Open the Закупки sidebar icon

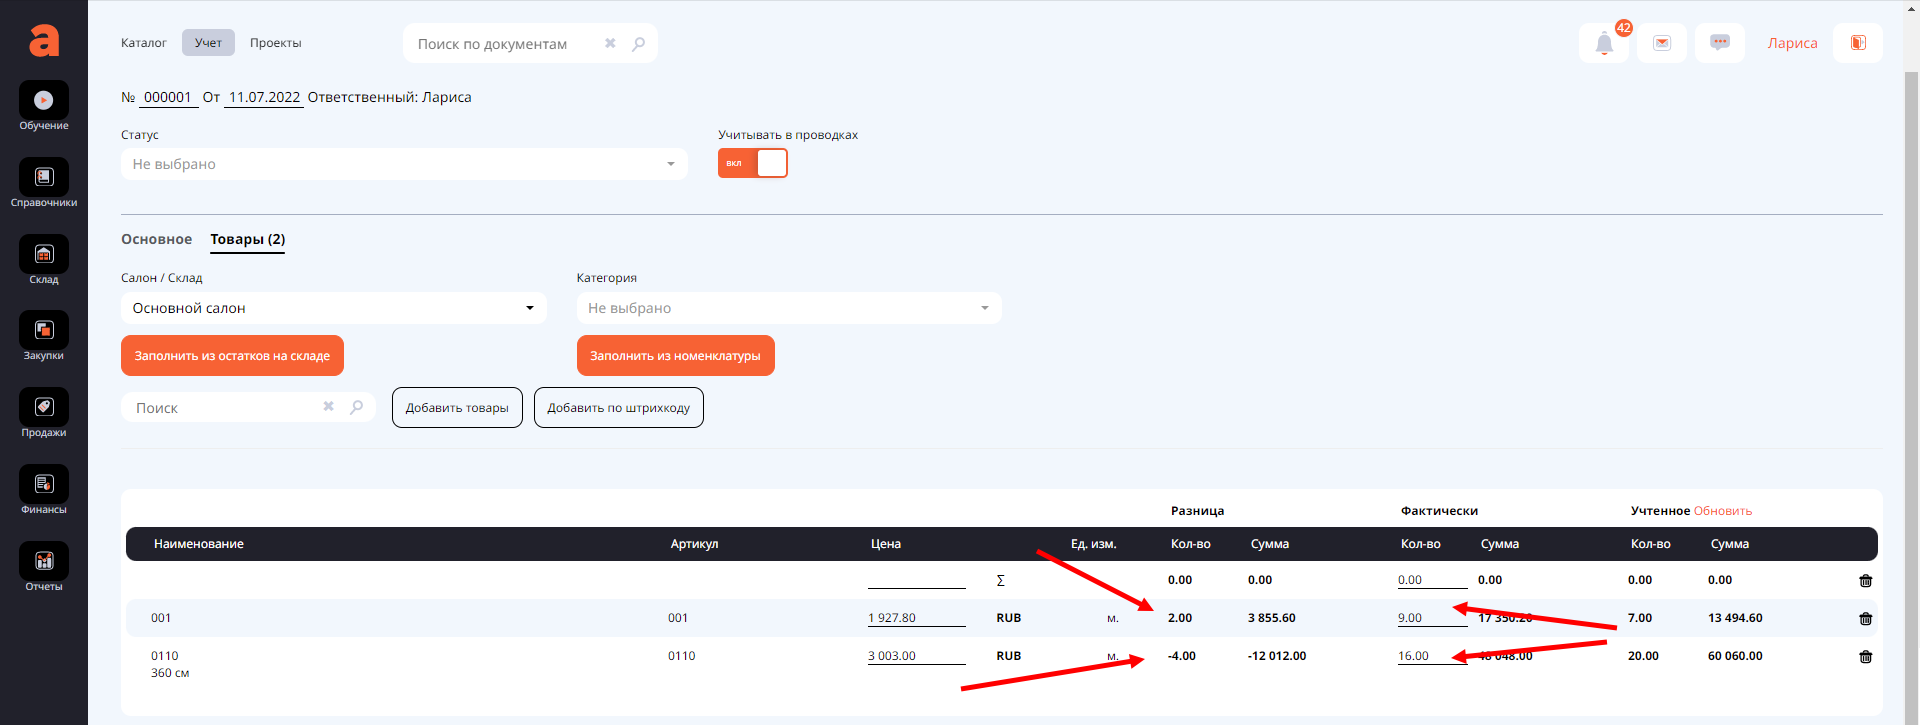[x=44, y=331]
